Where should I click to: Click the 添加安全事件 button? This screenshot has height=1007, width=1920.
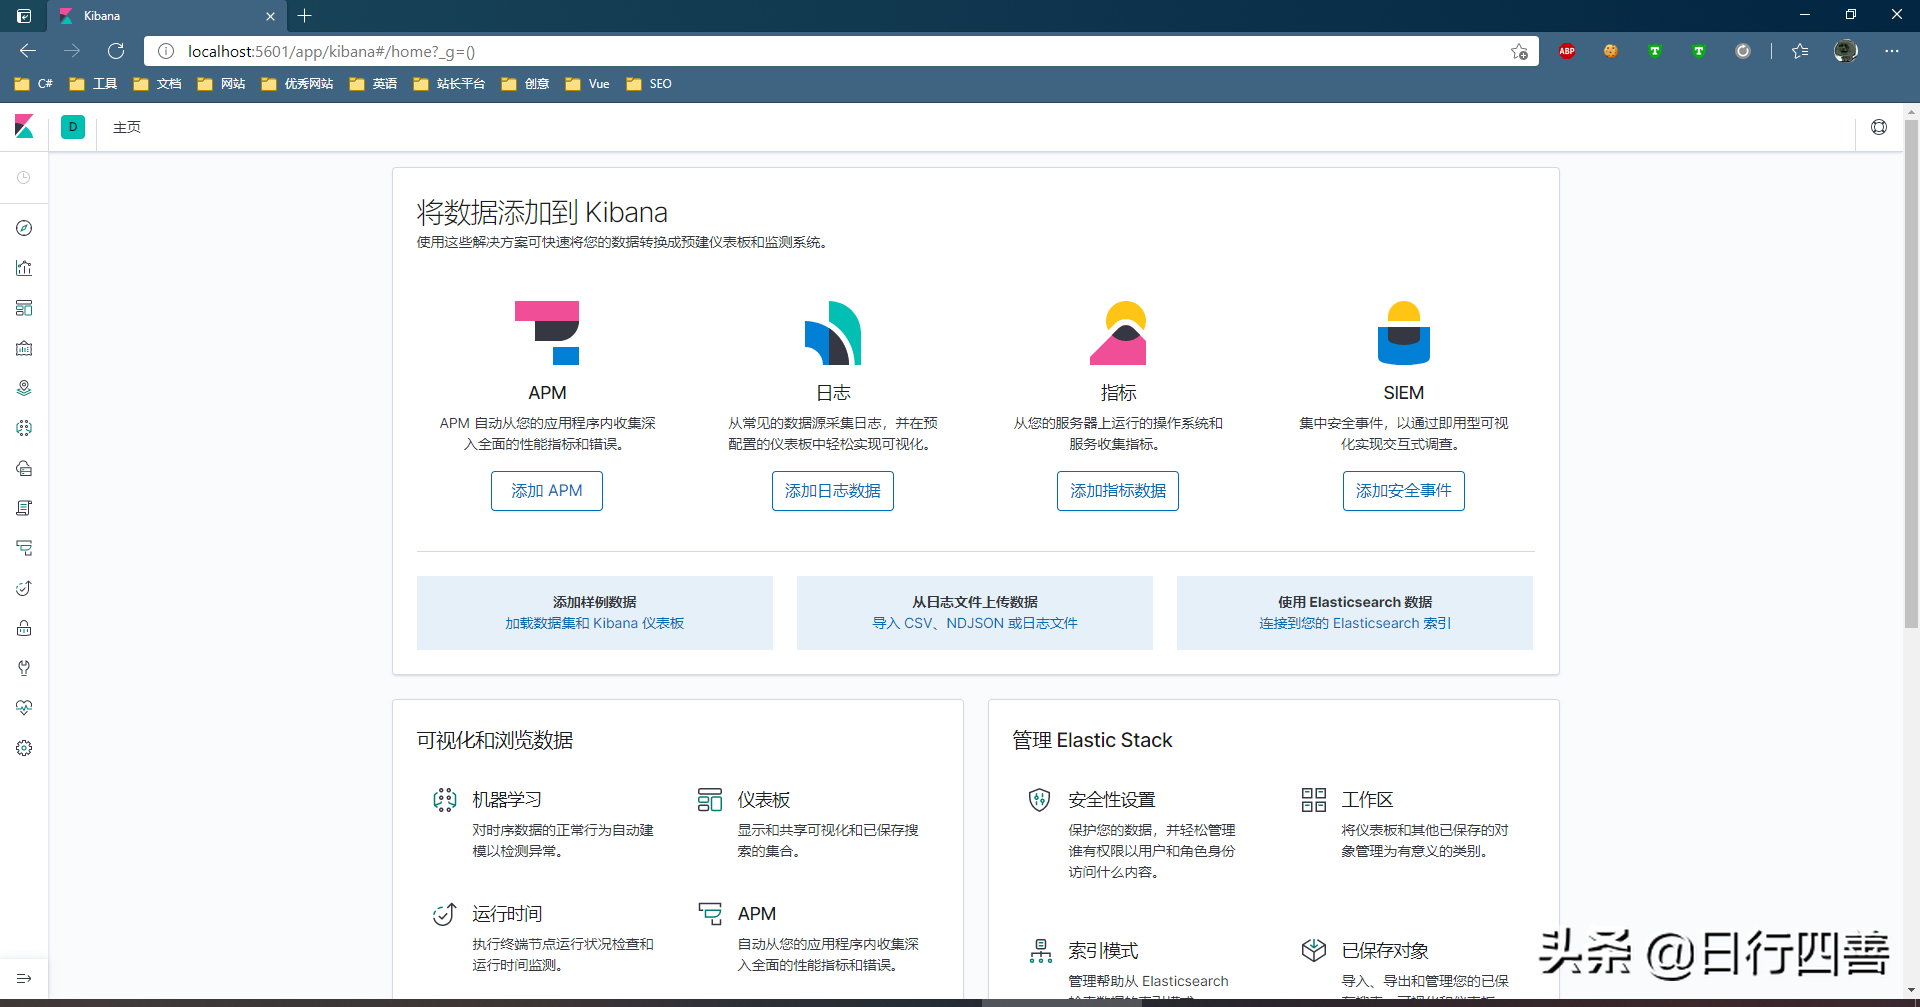point(1404,491)
